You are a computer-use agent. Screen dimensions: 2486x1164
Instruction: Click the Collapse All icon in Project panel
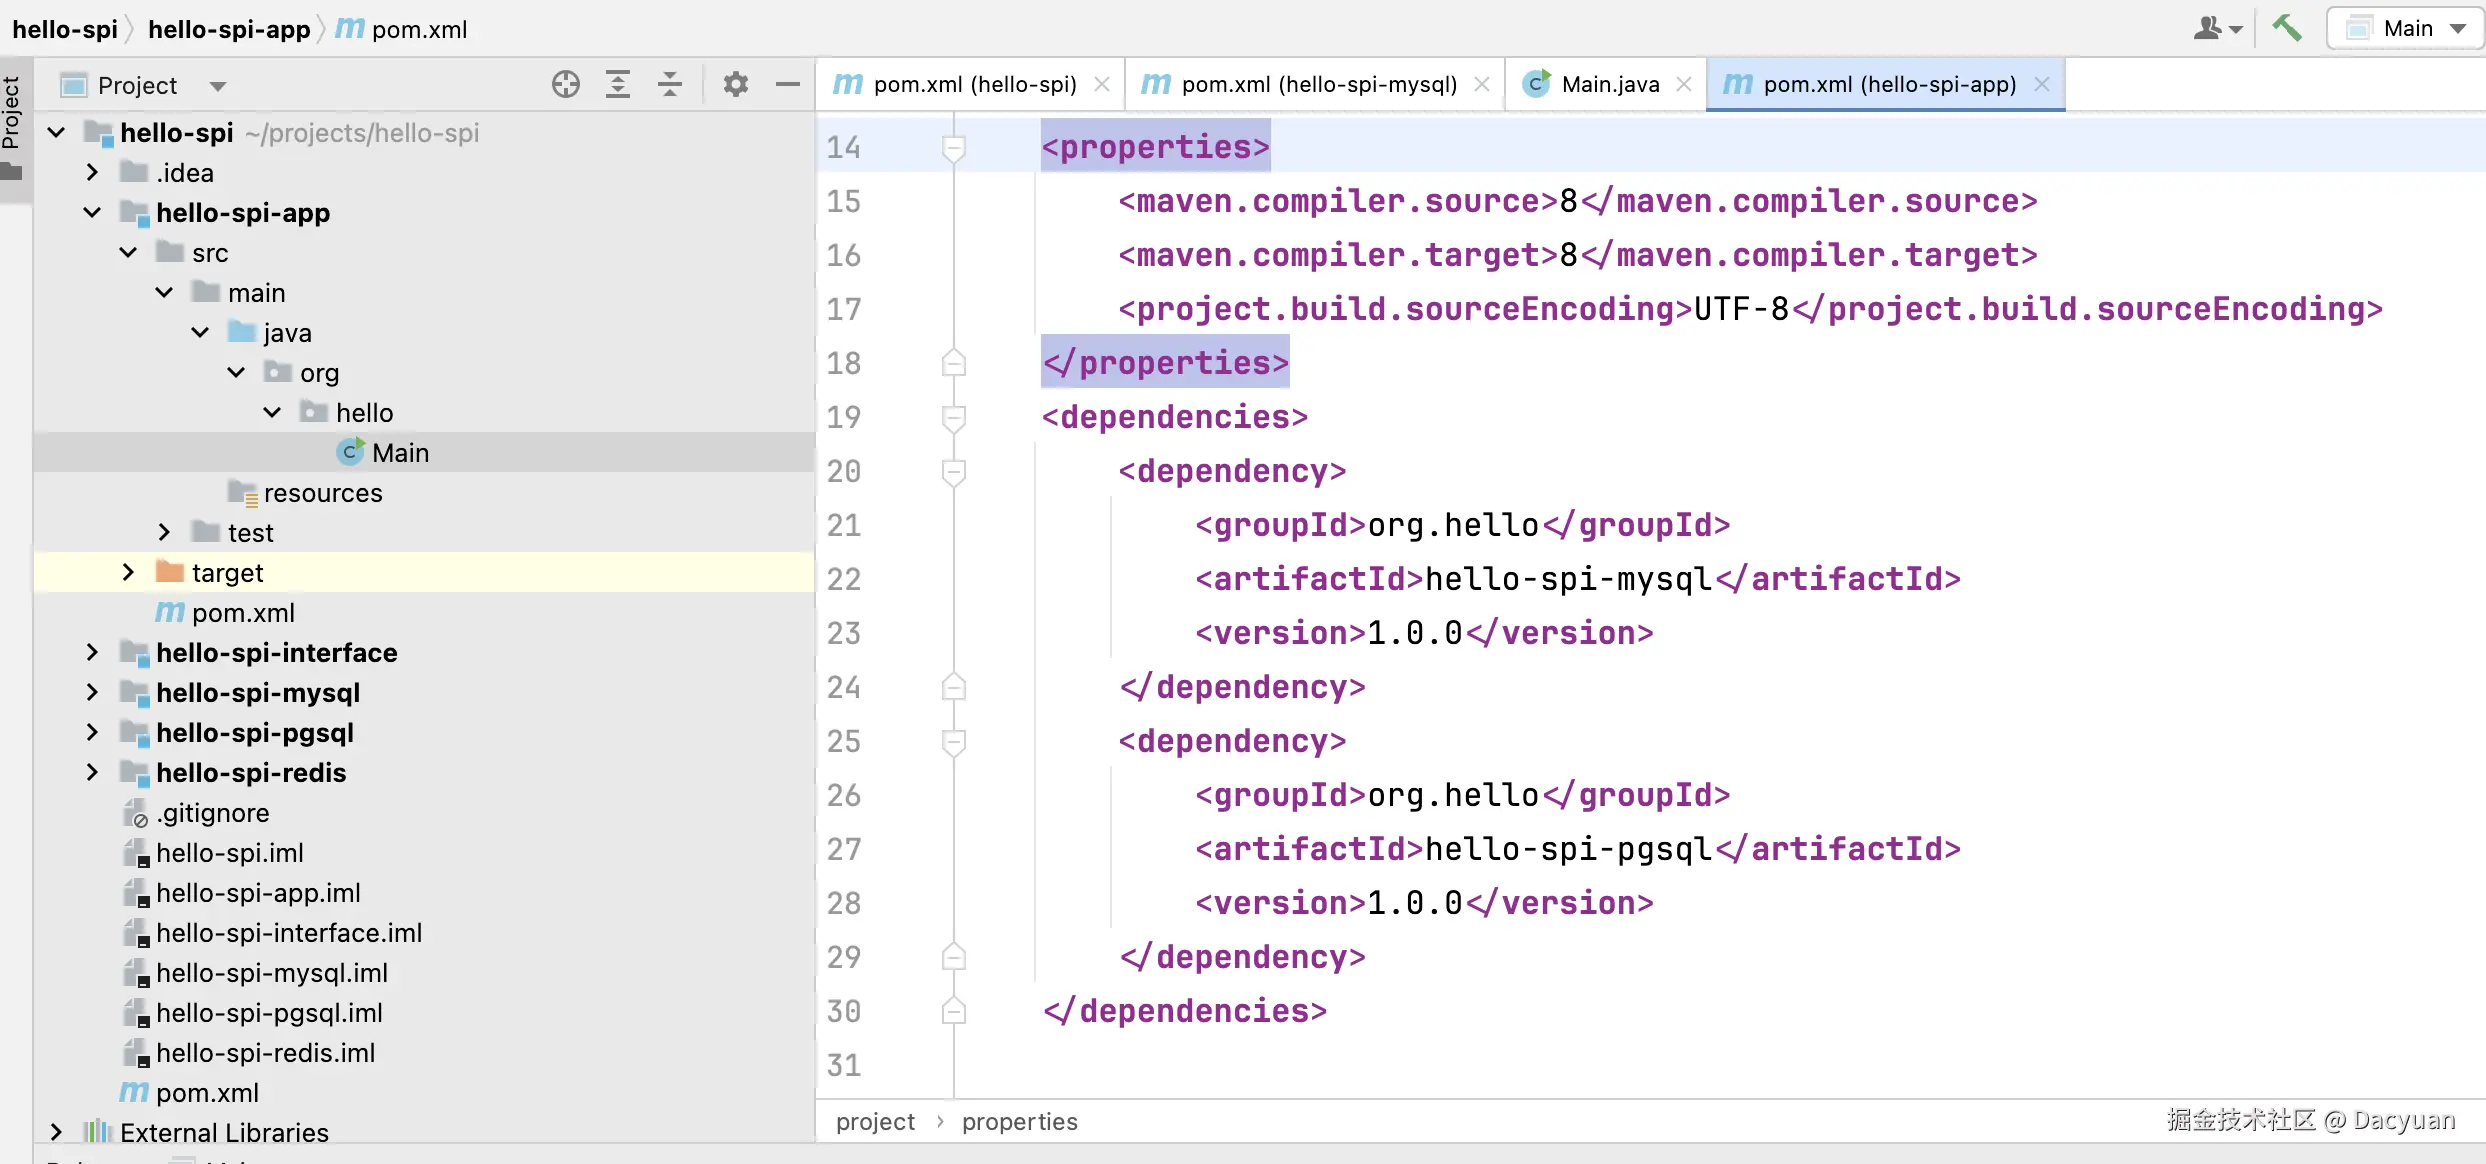pyautogui.click(x=670, y=85)
